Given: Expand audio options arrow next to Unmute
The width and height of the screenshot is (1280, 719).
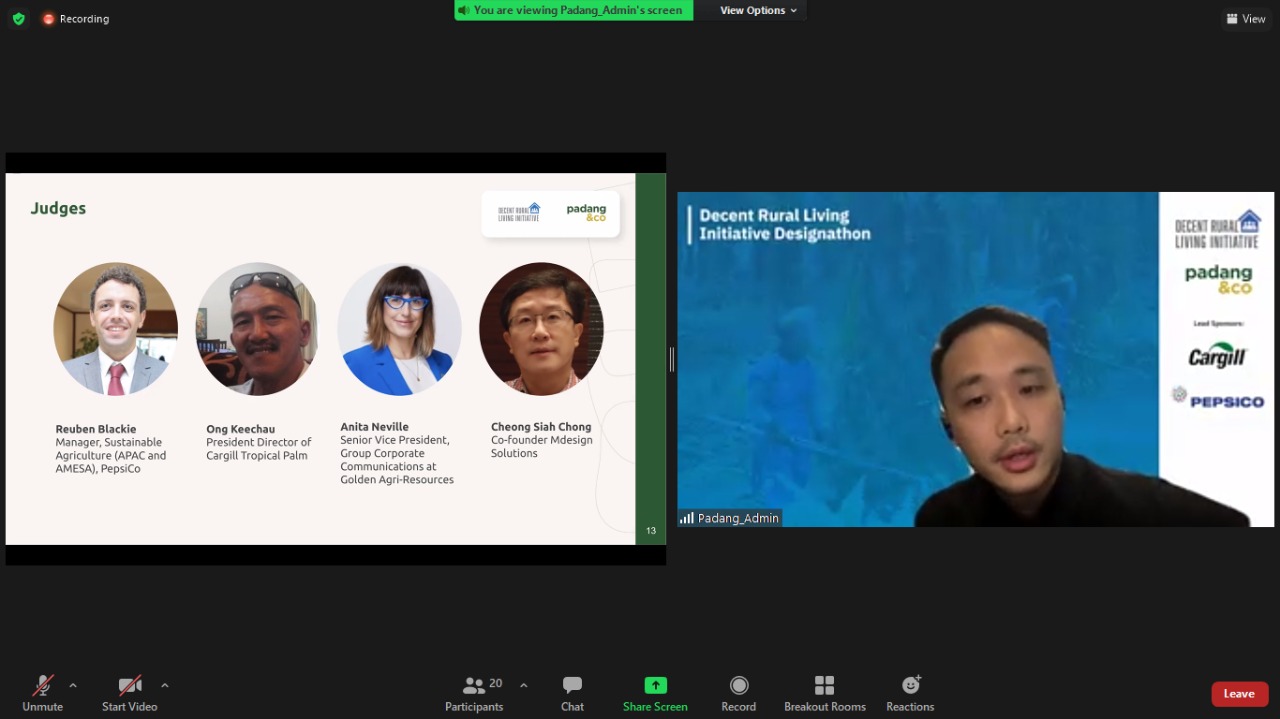Looking at the screenshot, I should (73, 685).
